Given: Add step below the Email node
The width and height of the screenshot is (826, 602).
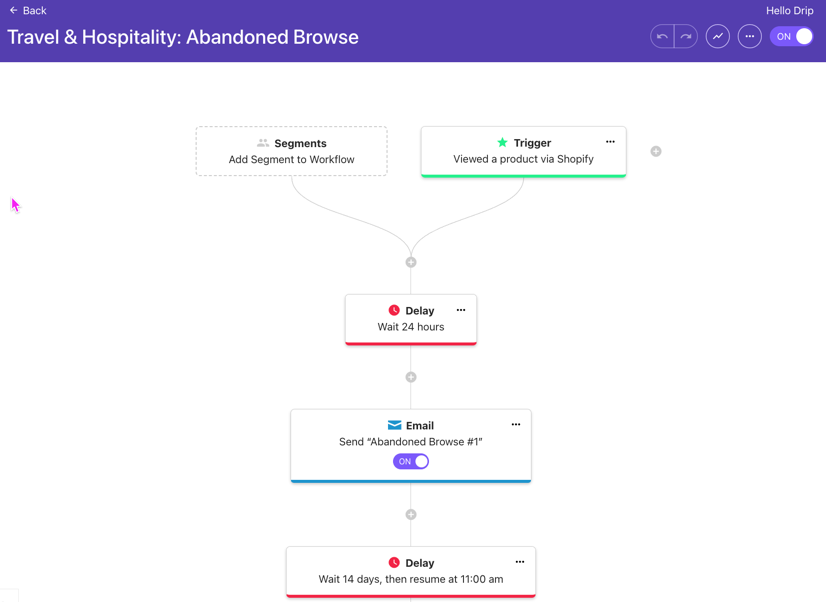Looking at the screenshot, I should pos(411,515).
